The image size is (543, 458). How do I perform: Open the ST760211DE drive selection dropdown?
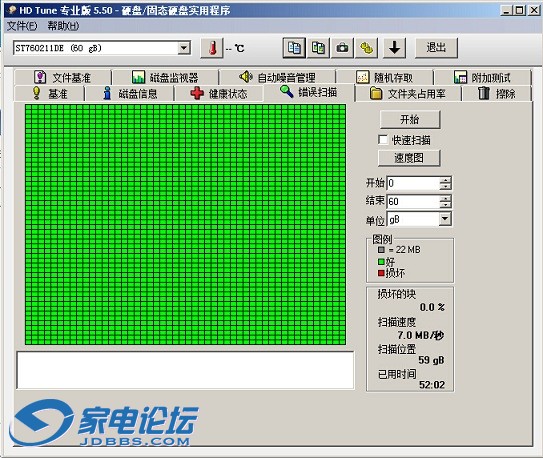(185, 48)
